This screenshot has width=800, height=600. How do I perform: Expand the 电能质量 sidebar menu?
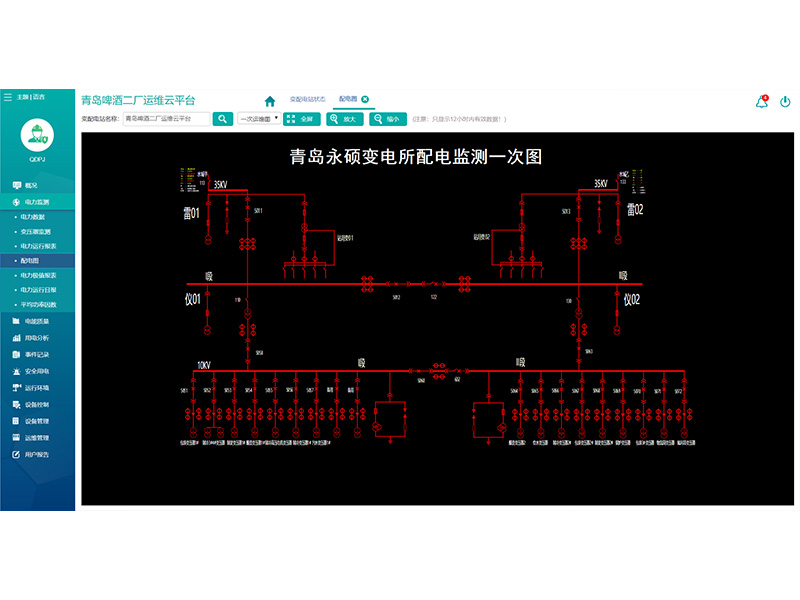(37, 321)
